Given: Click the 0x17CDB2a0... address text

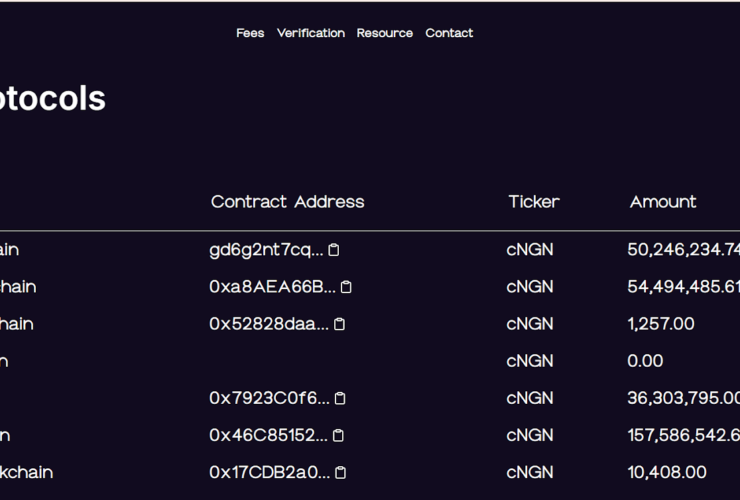Looking at the screenshot, I should [x=269, y=472].
